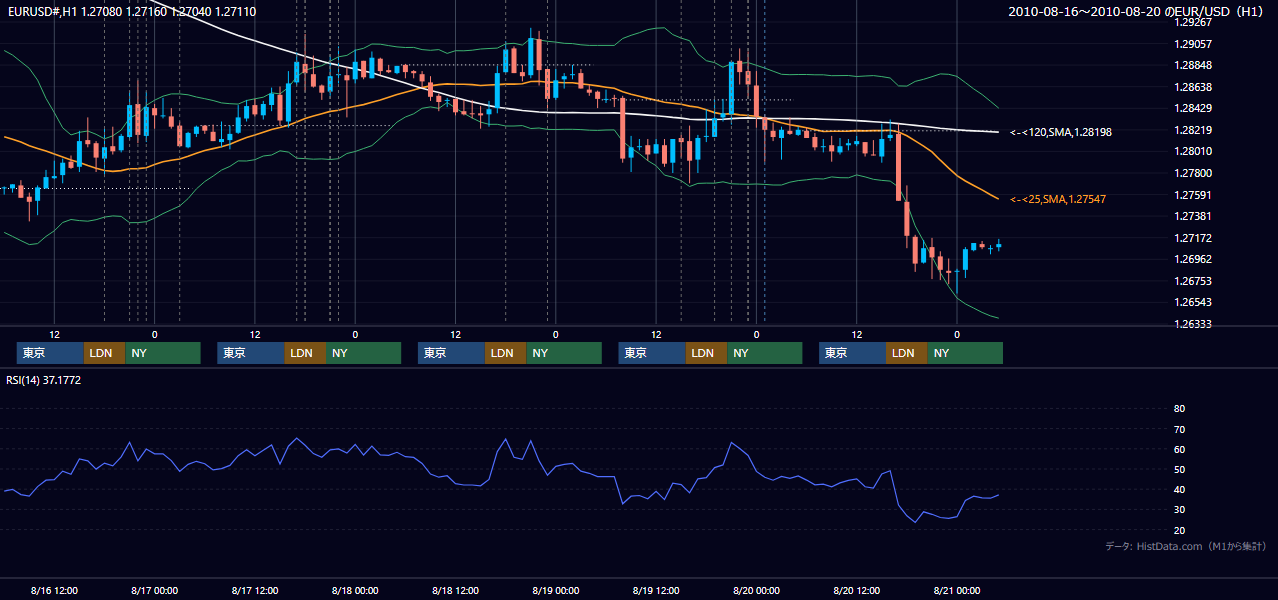
Task: Click price axis value 1.27591
Action: tap(1193, 195)
